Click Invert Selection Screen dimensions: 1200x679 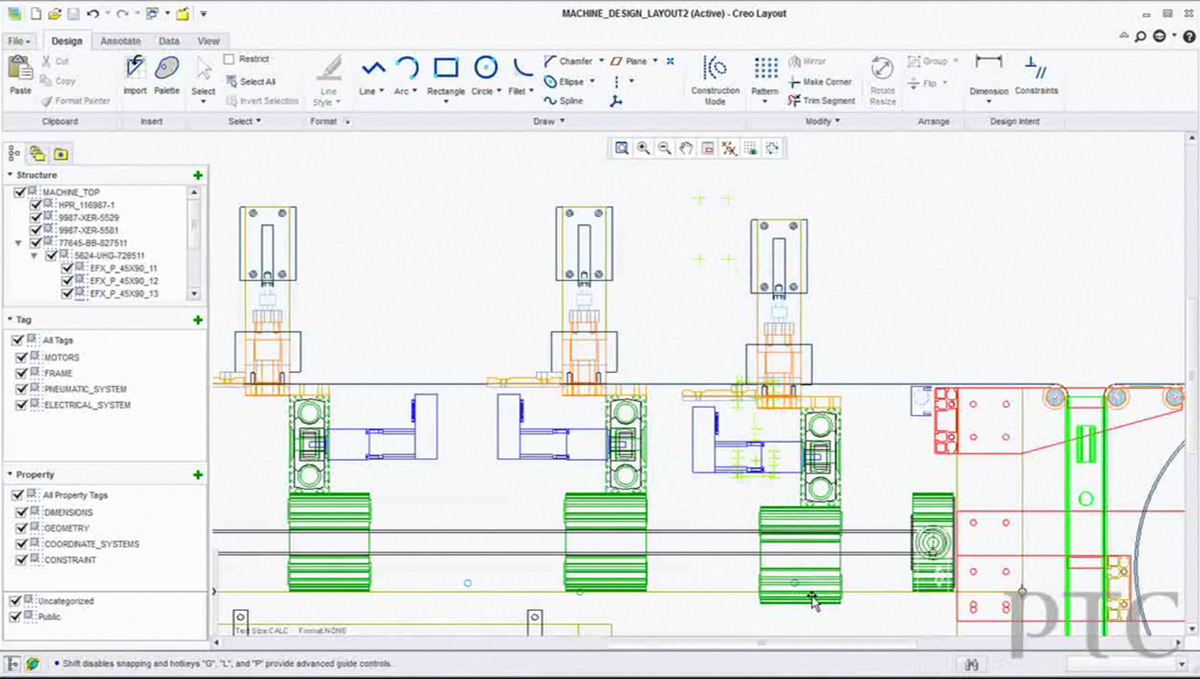(x=263, y=100)
